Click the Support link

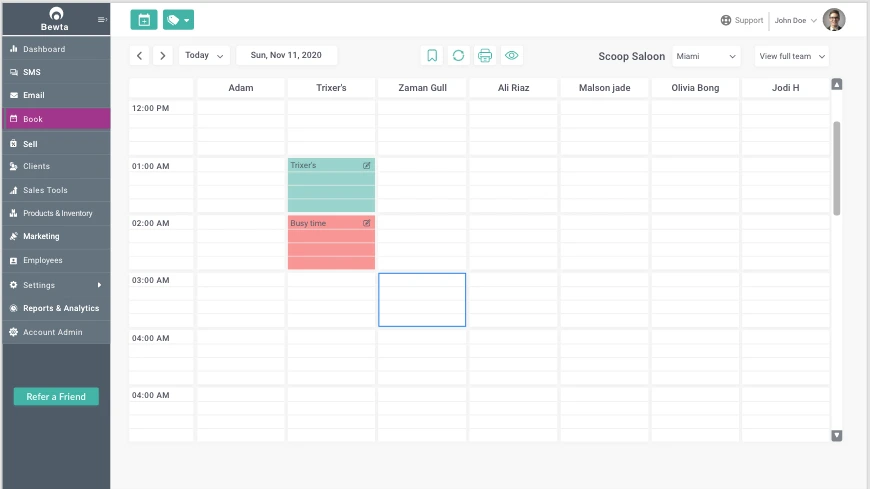[741, 20]
